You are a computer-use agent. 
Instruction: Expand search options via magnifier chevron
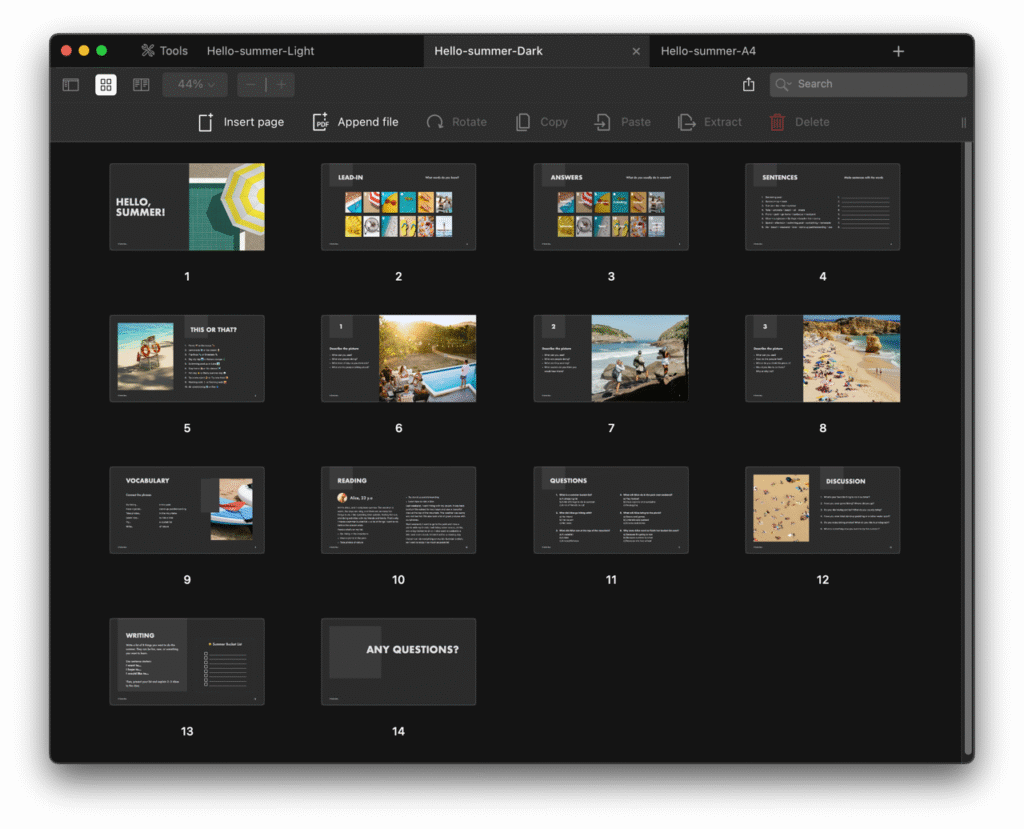coord(784,85)
